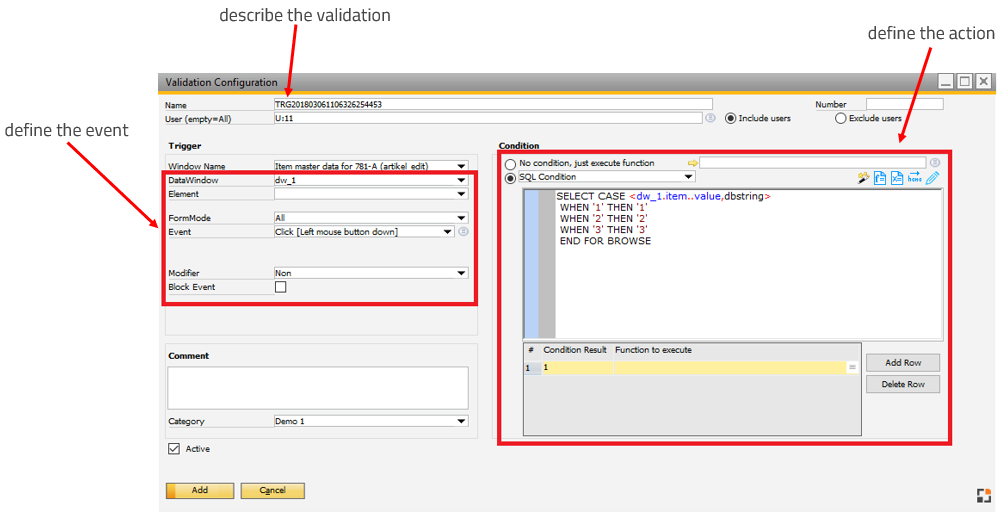This screenshot has width=1001, height=519.
Task: Click the yellow arrow beside the function field
Action: tap(692, 163)
